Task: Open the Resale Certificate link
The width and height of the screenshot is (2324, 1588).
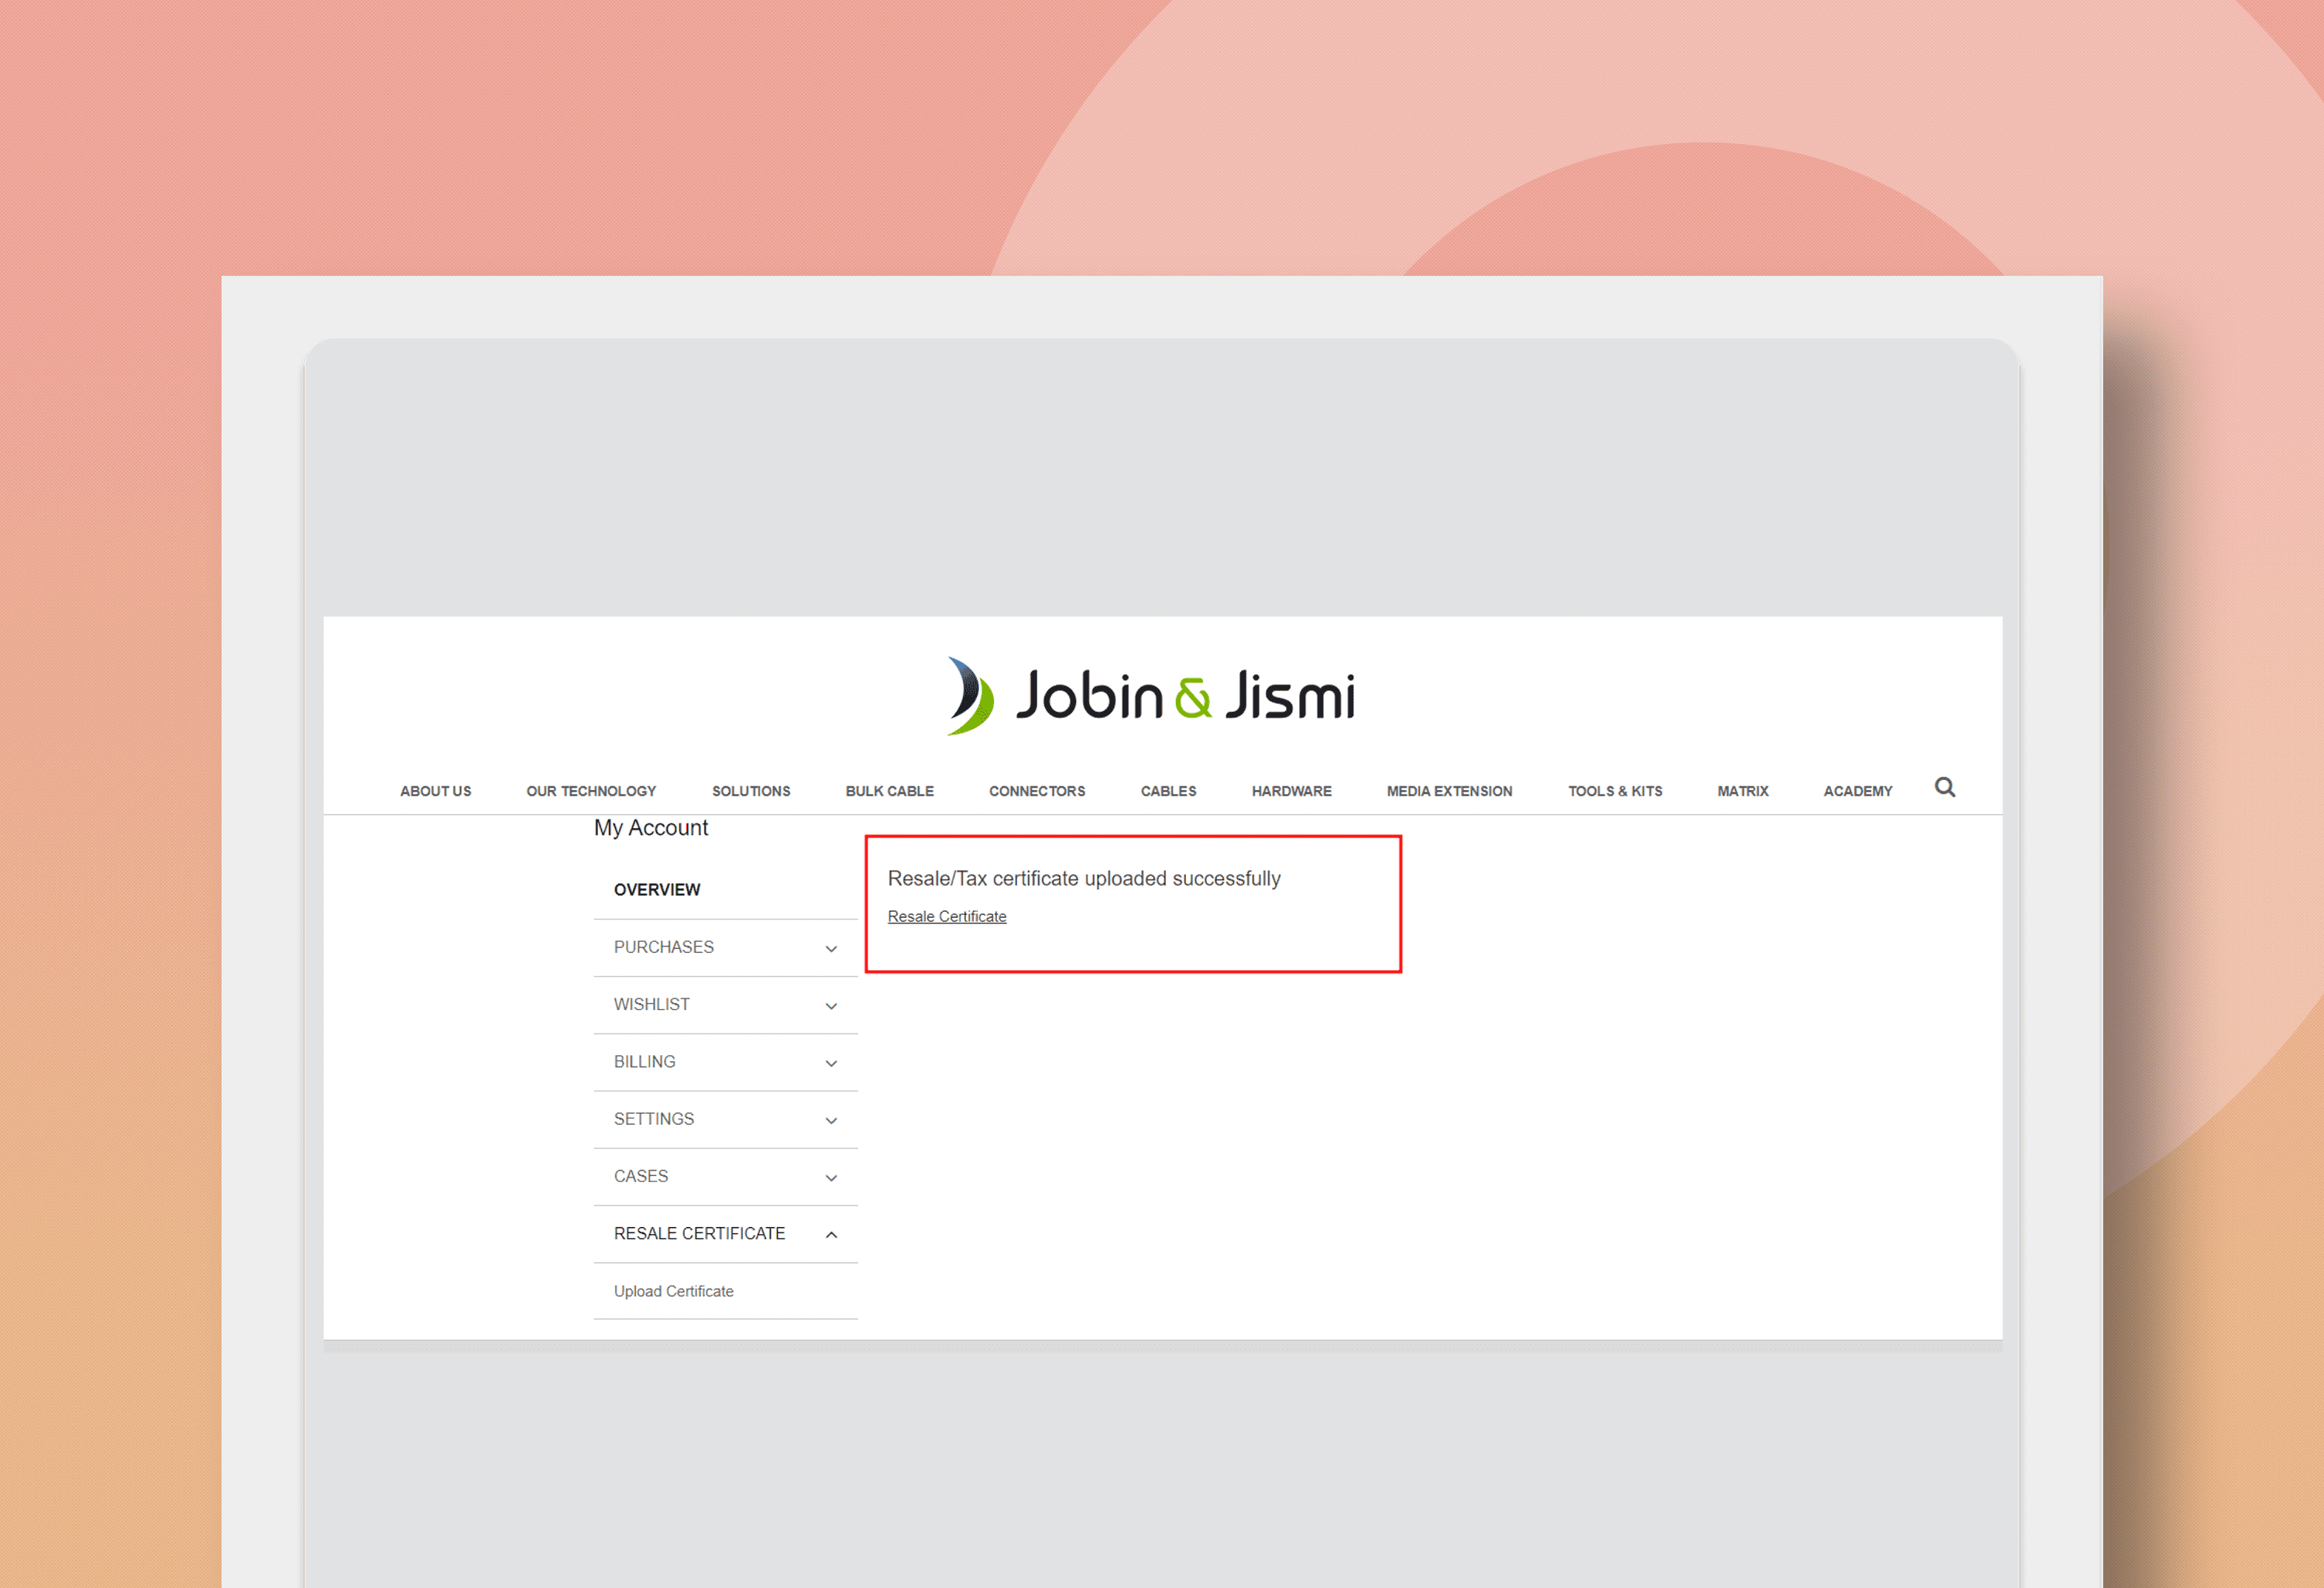Action: [x=946, y=916]
